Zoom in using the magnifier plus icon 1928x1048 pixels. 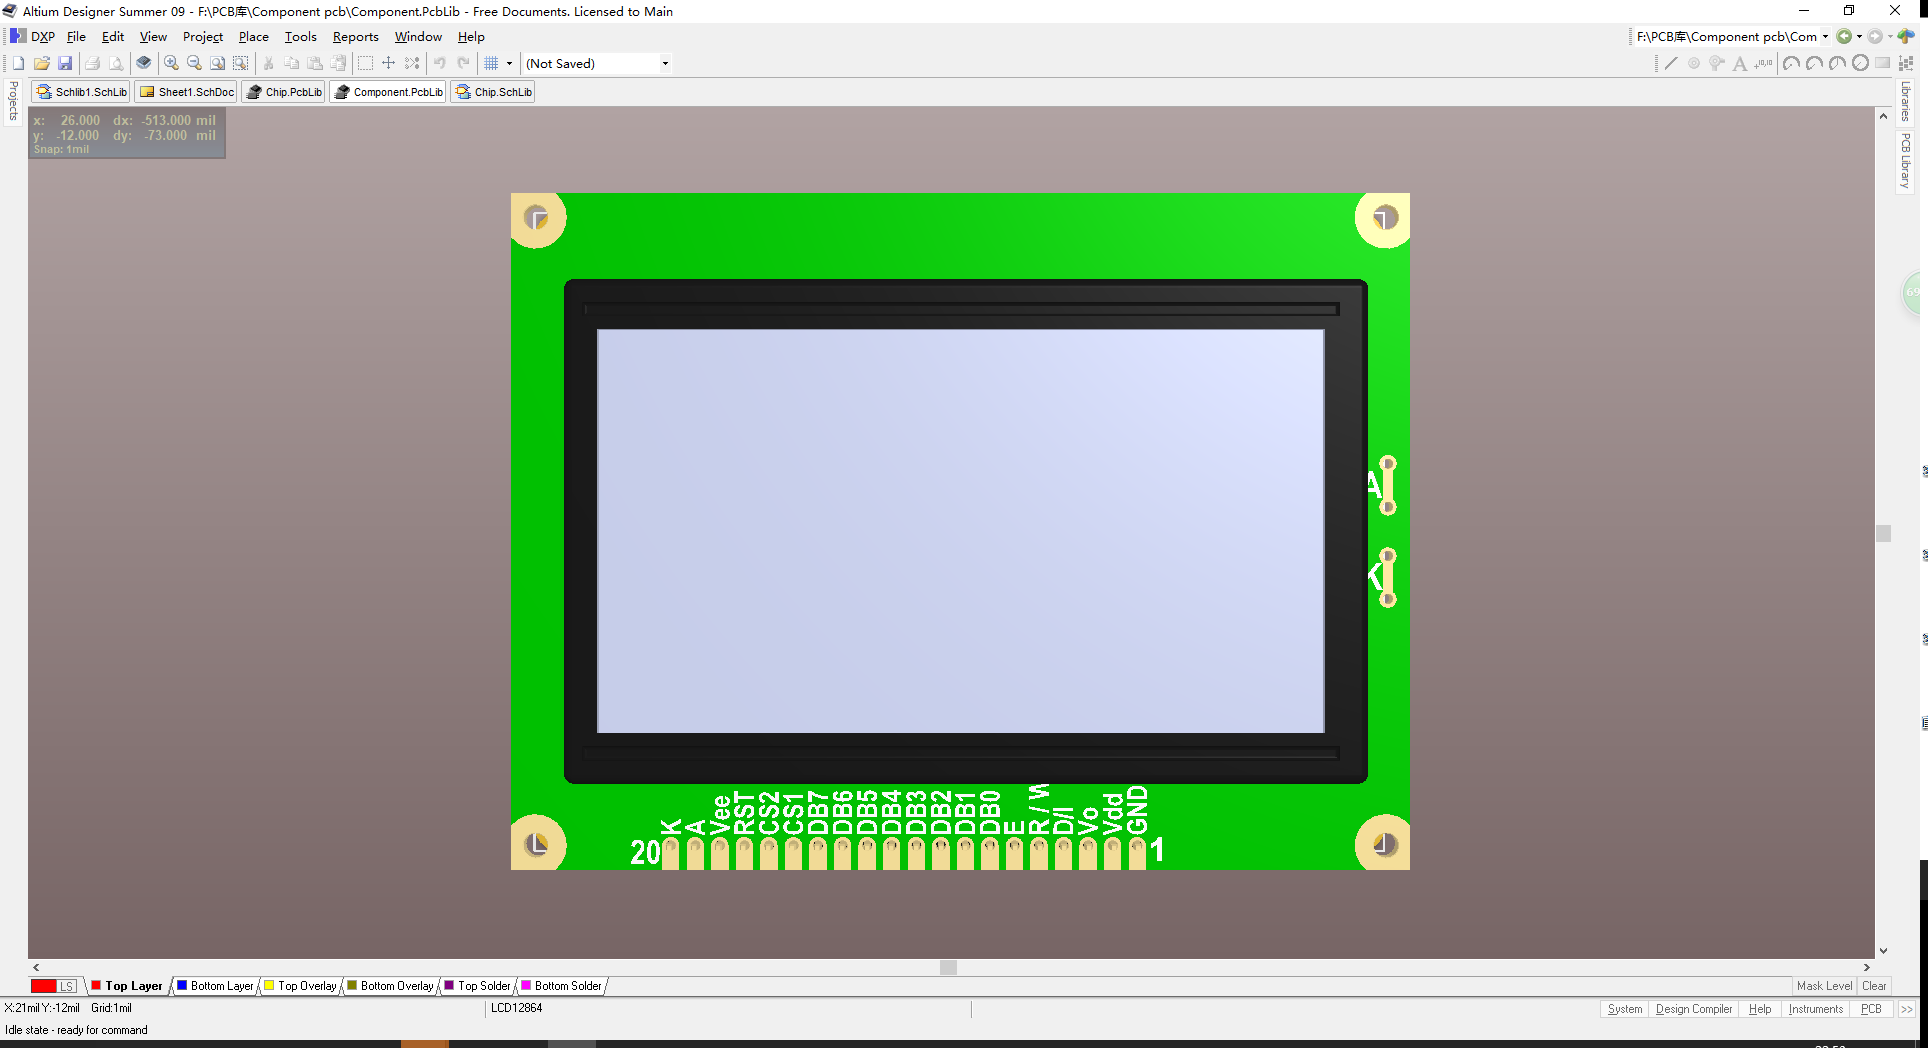(x=171, y=63)
